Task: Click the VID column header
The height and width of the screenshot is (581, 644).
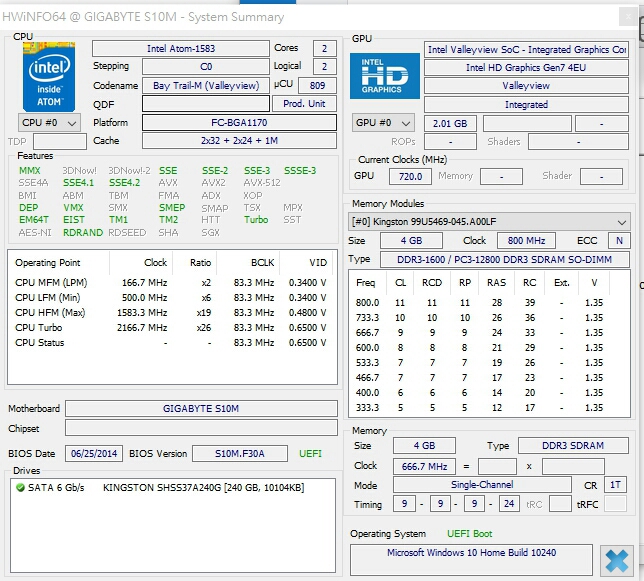Action: (308, 263)
